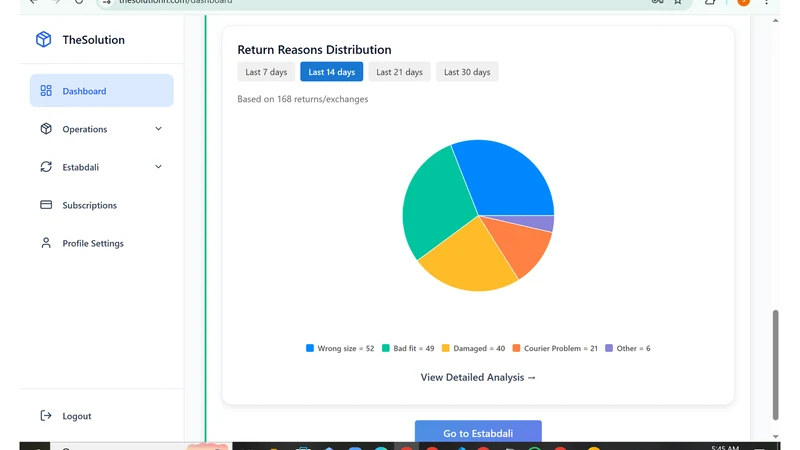Open View Detailed Analysis link
The height and width of the screenshot is (450, 800).
[478, 377]
